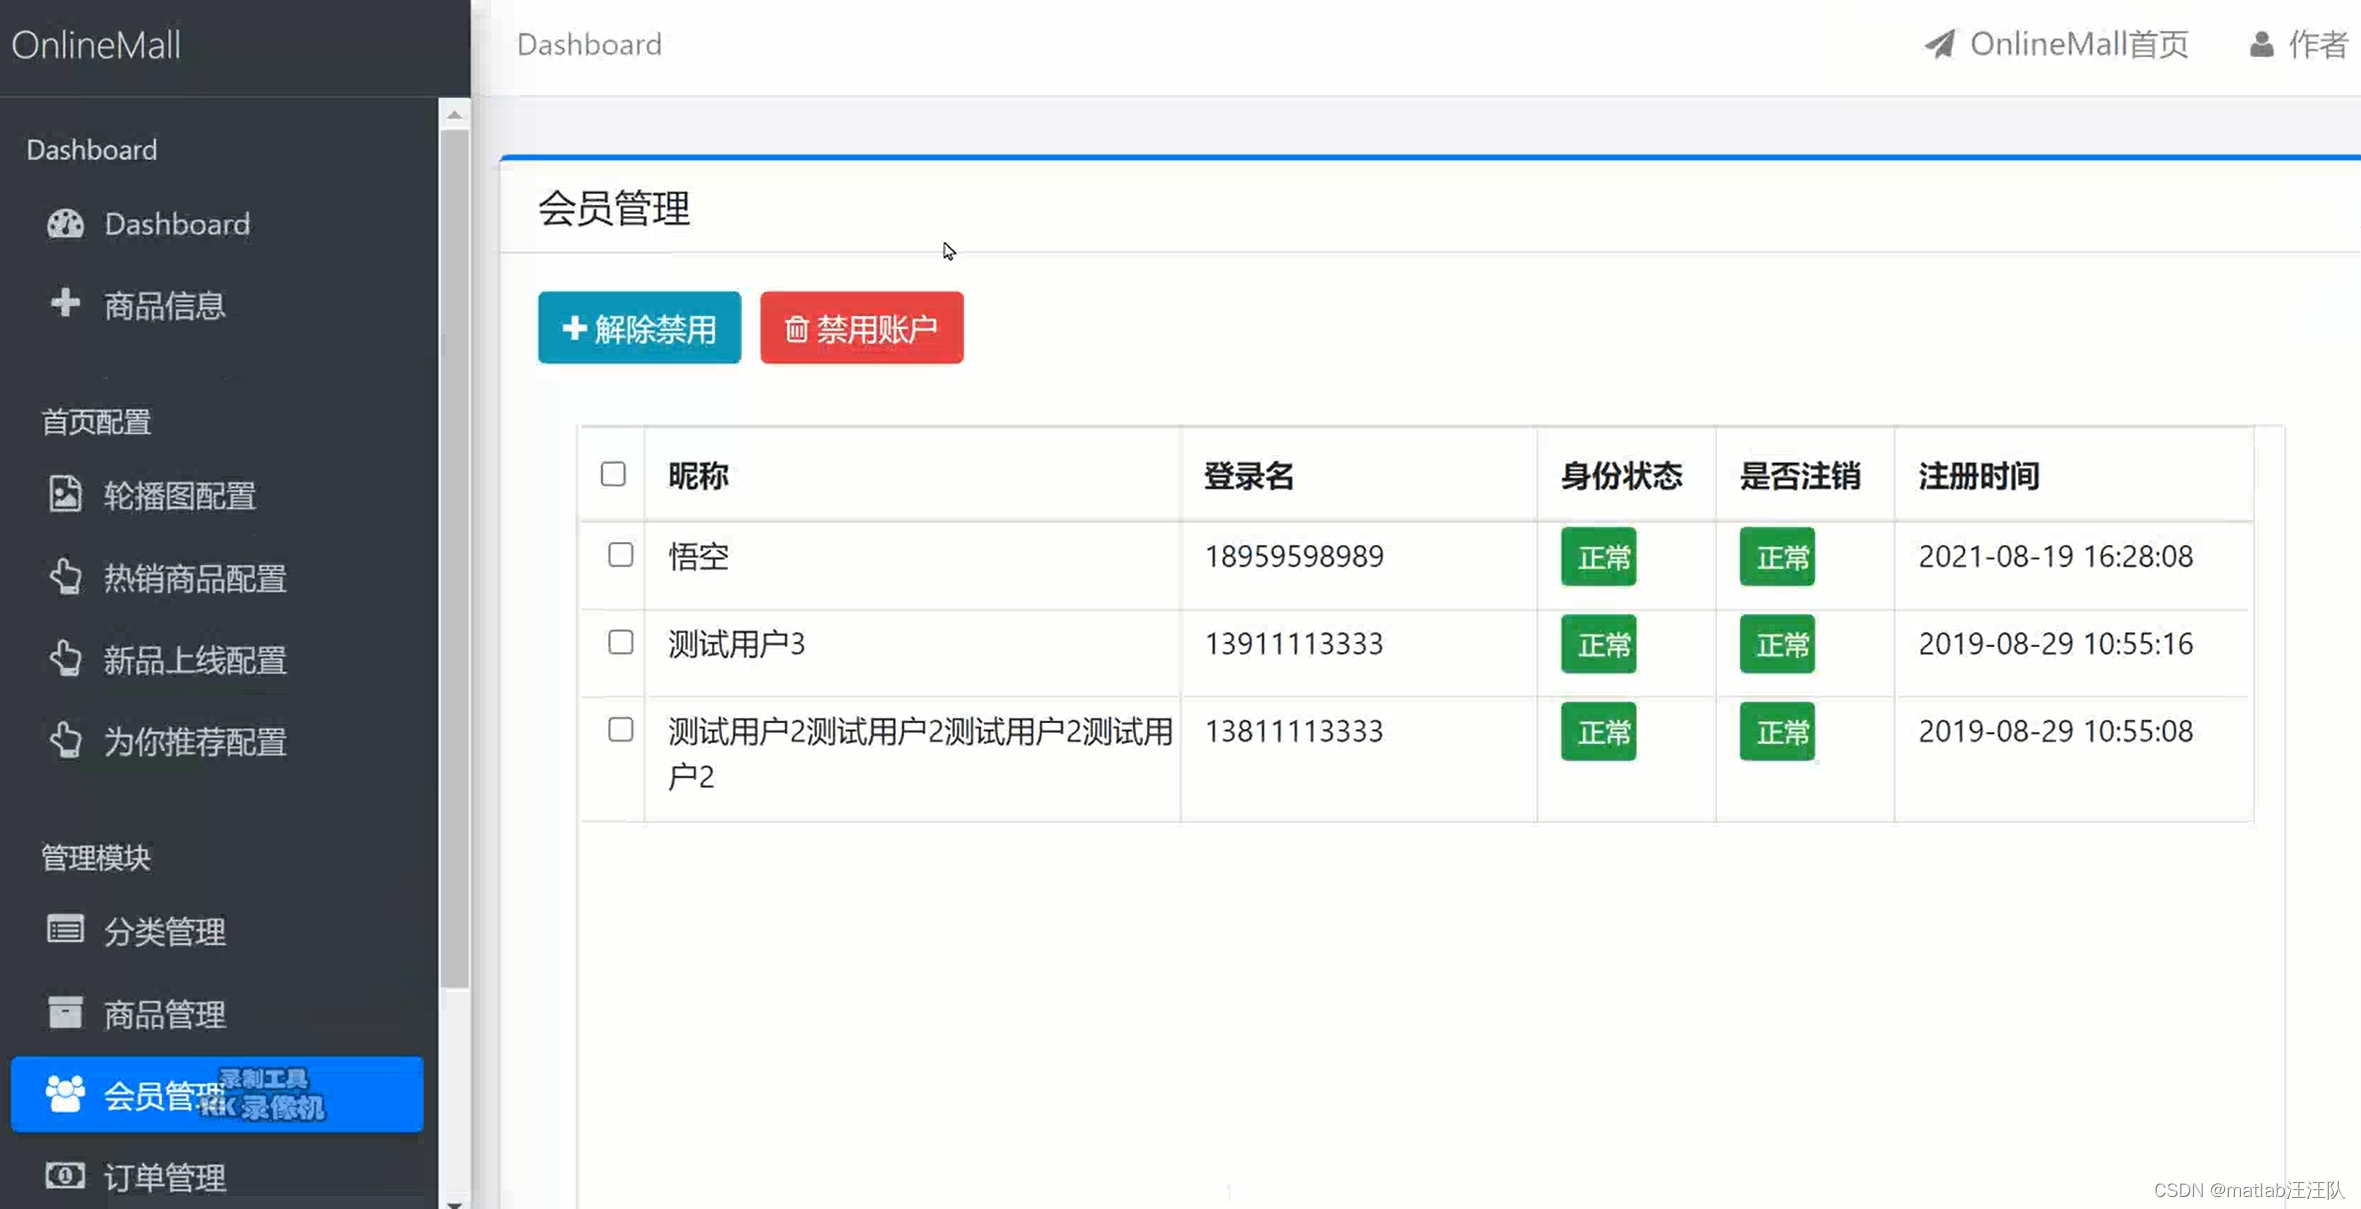This screenshot has width=2361, height=1209.
Task: Click the OnlineMall brand logo text
Action: [x=96, y=45]
